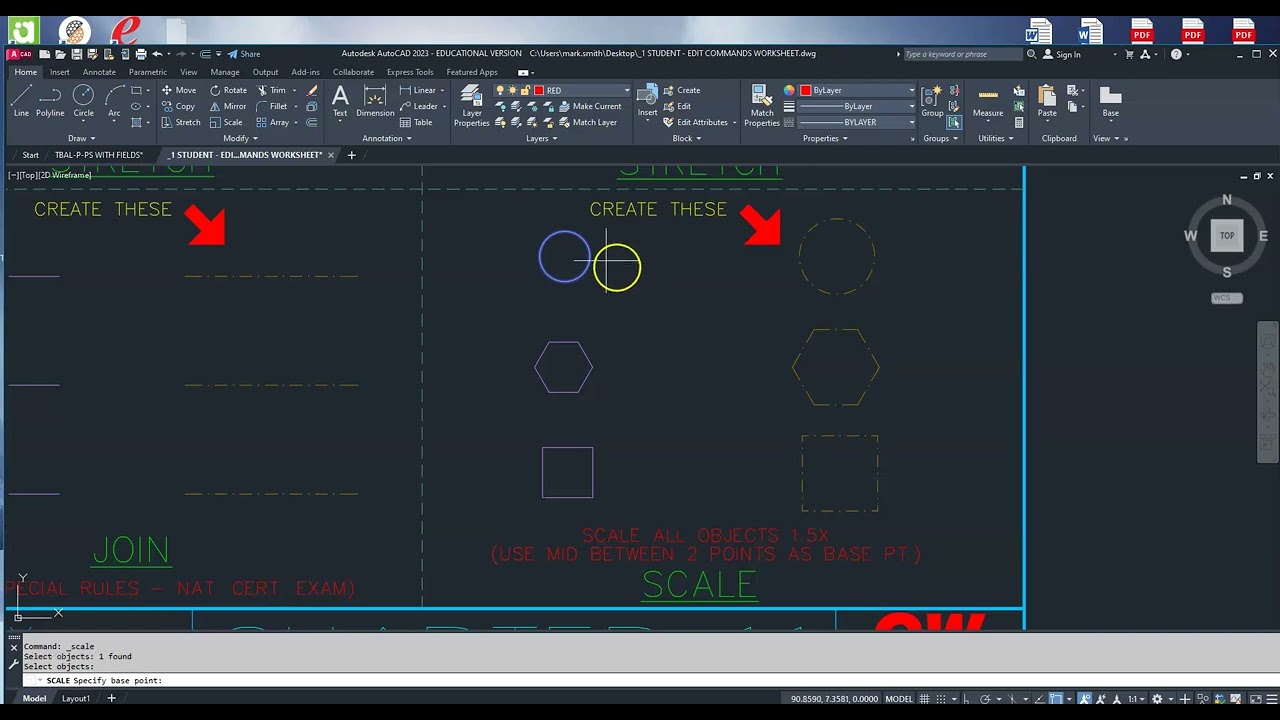The width and height of the screenshot is (1280, 720).
Task: Toggle polar tracking in status bar
Action: coord(986,699)
